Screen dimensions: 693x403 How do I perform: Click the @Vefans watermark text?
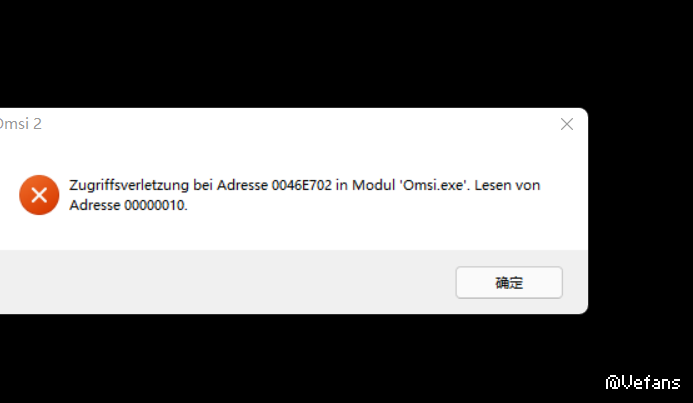[643, 382]
